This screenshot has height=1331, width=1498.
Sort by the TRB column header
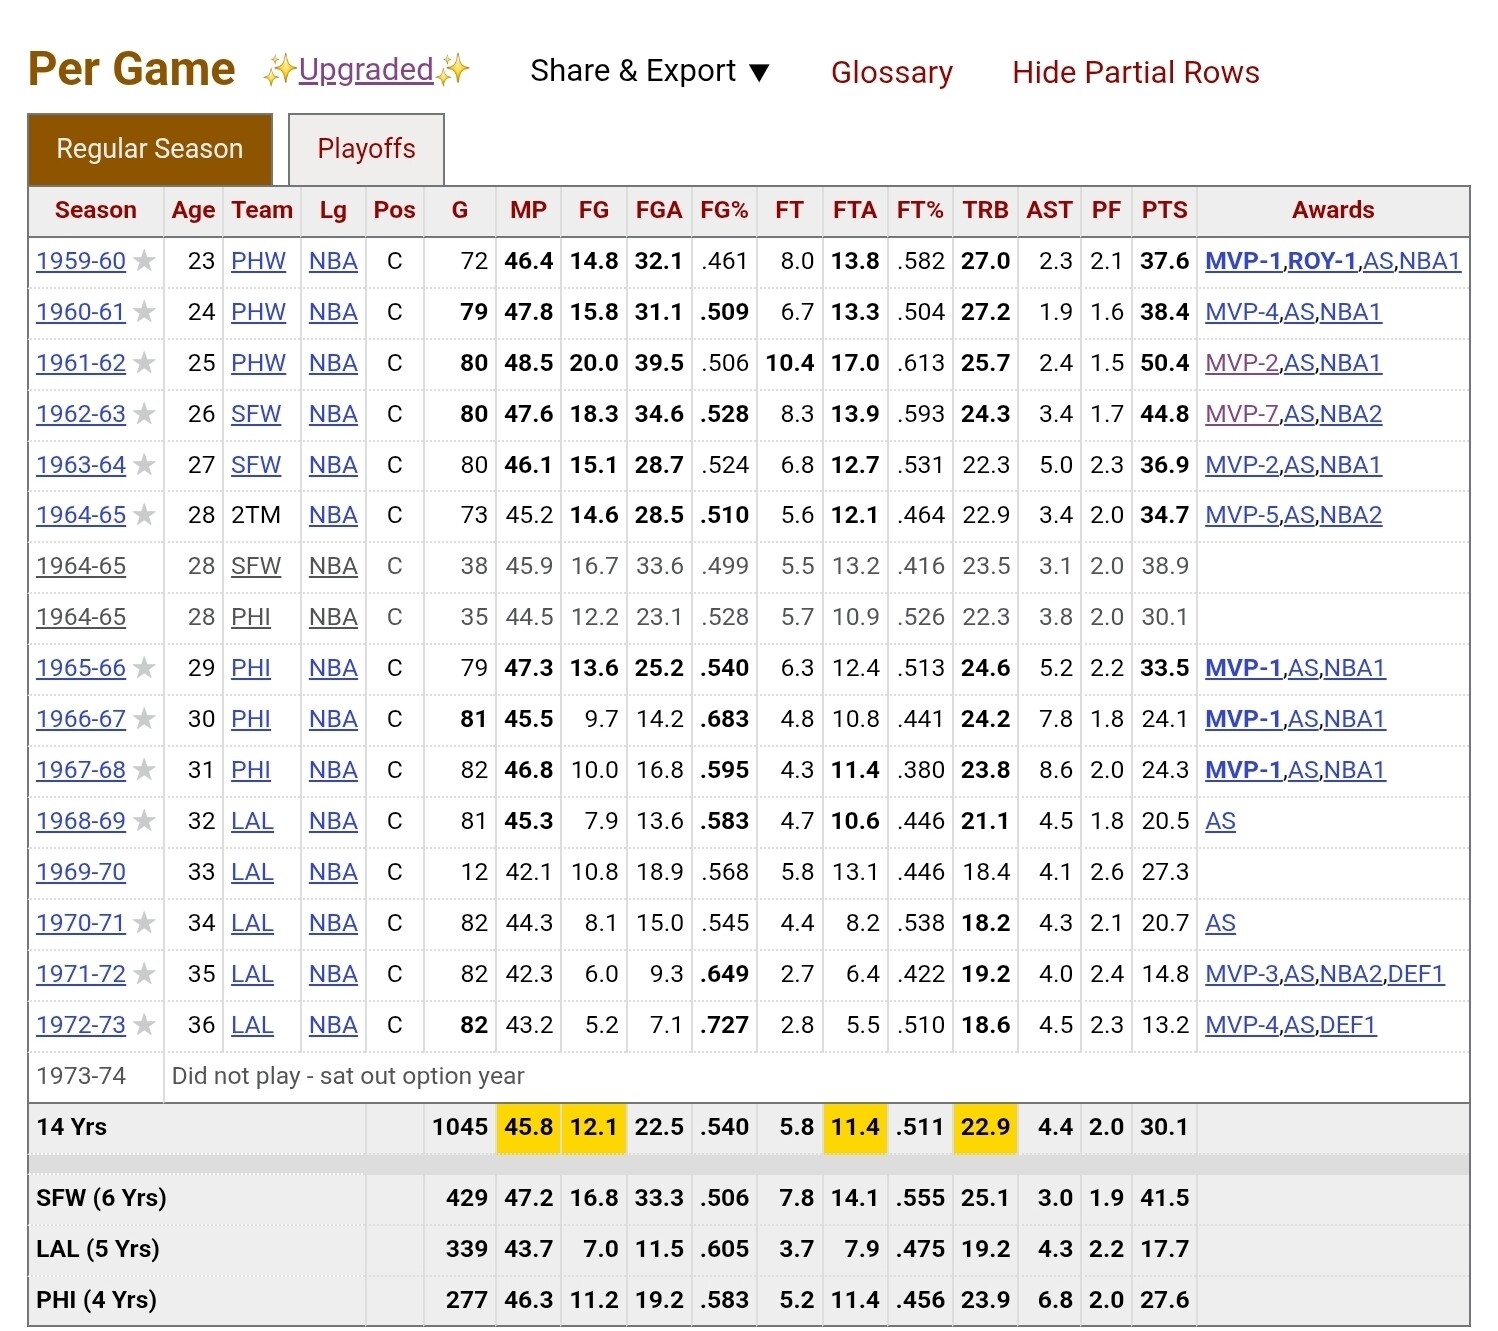(x=986, y=210)
